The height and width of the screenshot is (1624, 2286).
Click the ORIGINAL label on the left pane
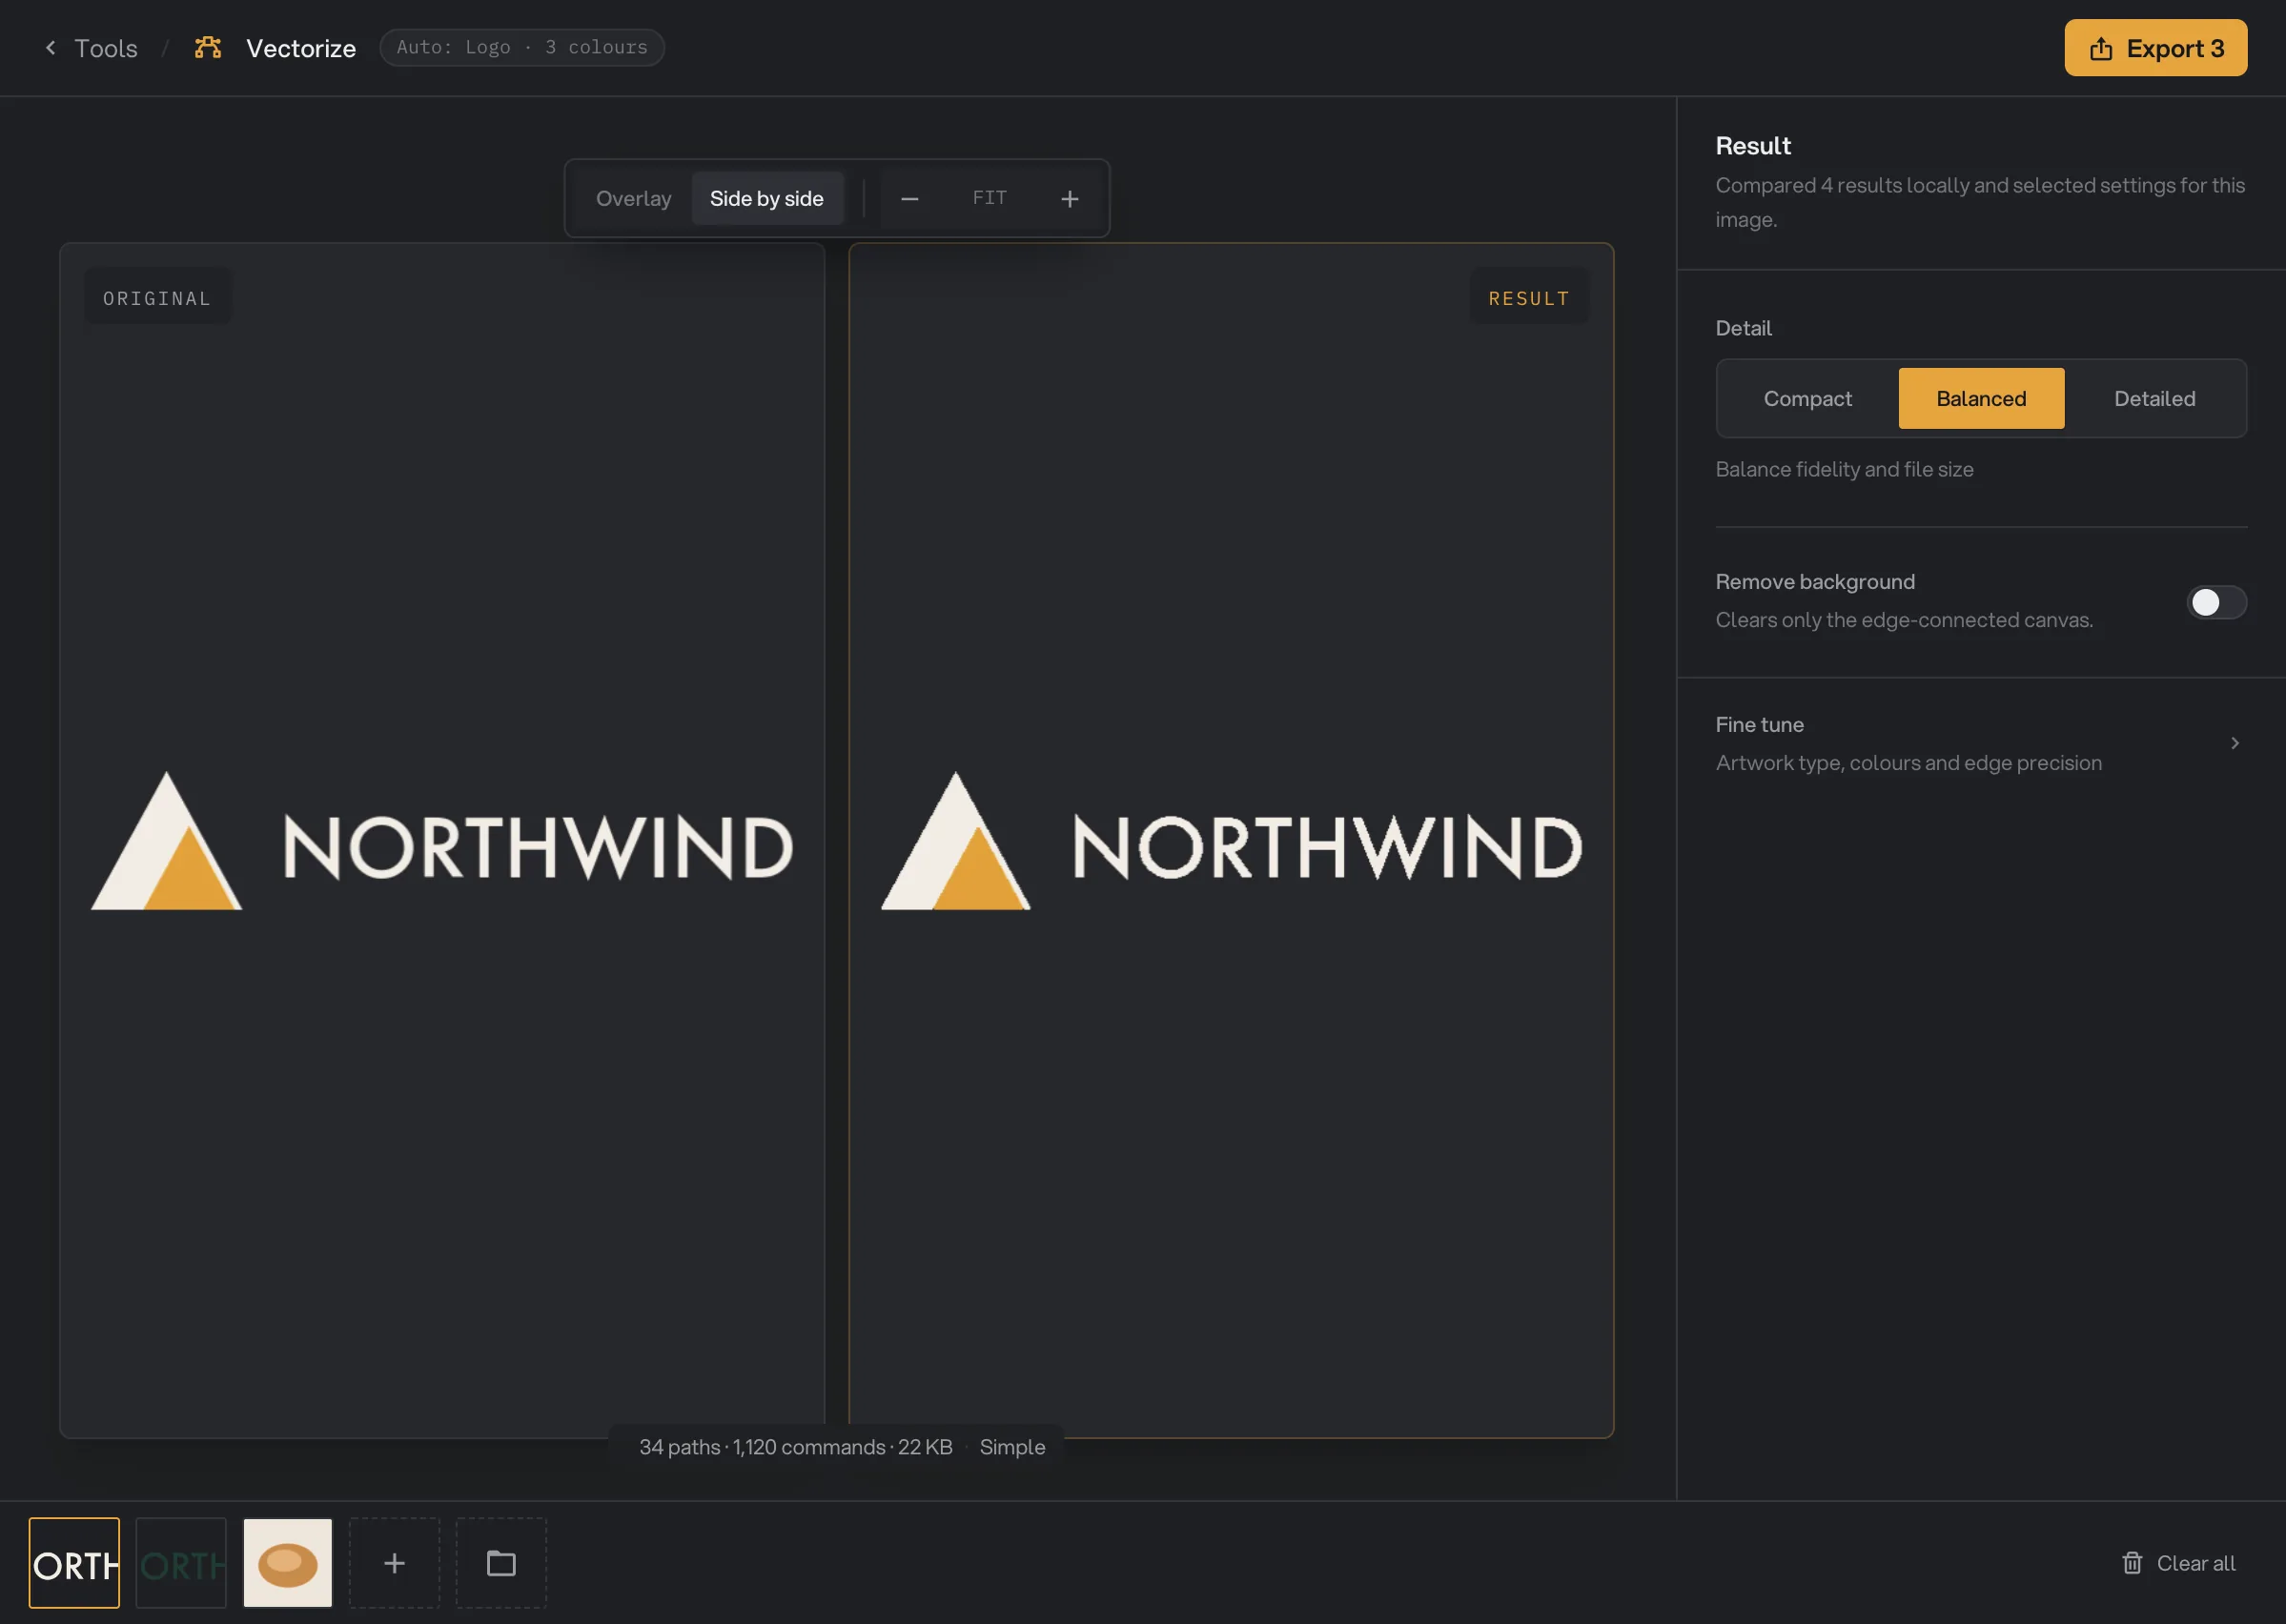click(x=157, y=298)
